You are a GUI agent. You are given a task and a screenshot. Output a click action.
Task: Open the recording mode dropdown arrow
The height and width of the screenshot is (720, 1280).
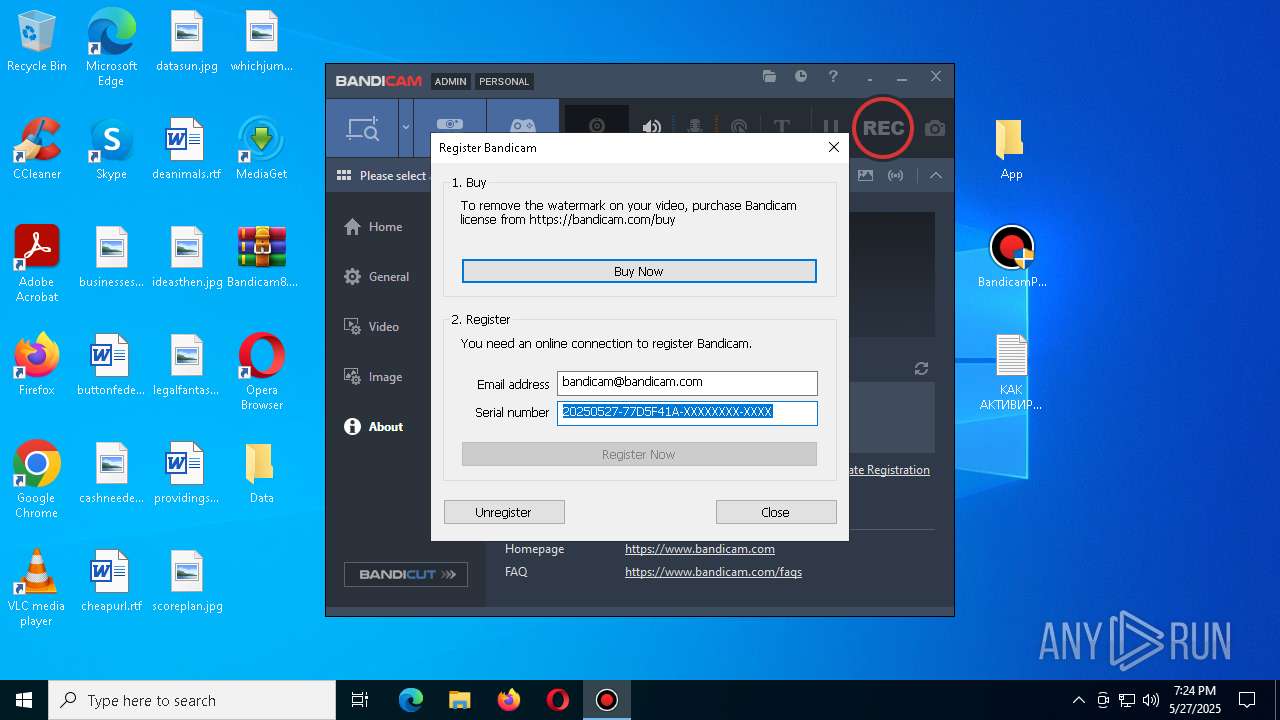click(x=406, y=128)
